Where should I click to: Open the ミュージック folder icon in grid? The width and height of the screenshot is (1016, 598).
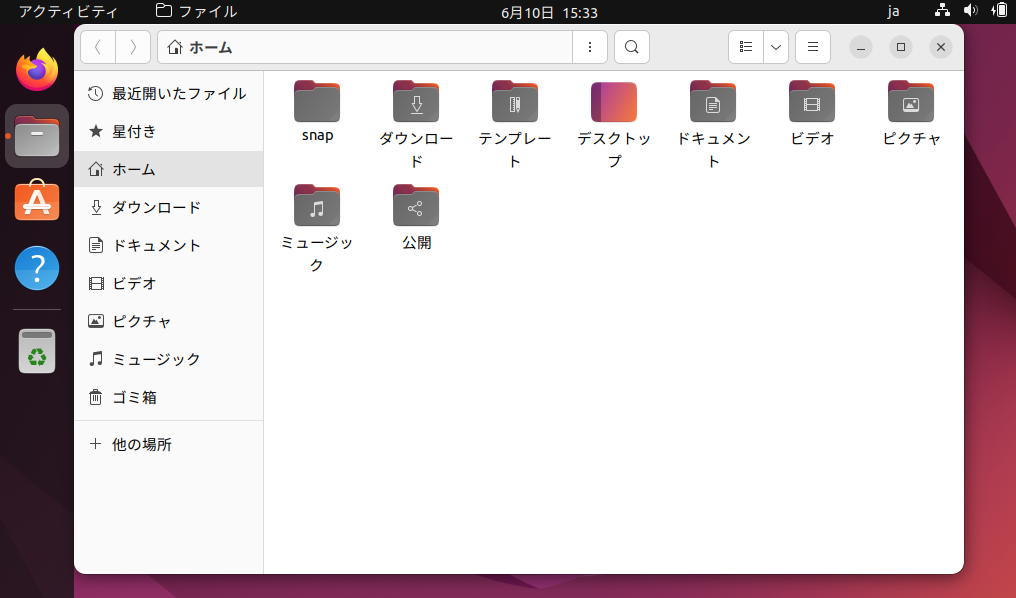317,205
